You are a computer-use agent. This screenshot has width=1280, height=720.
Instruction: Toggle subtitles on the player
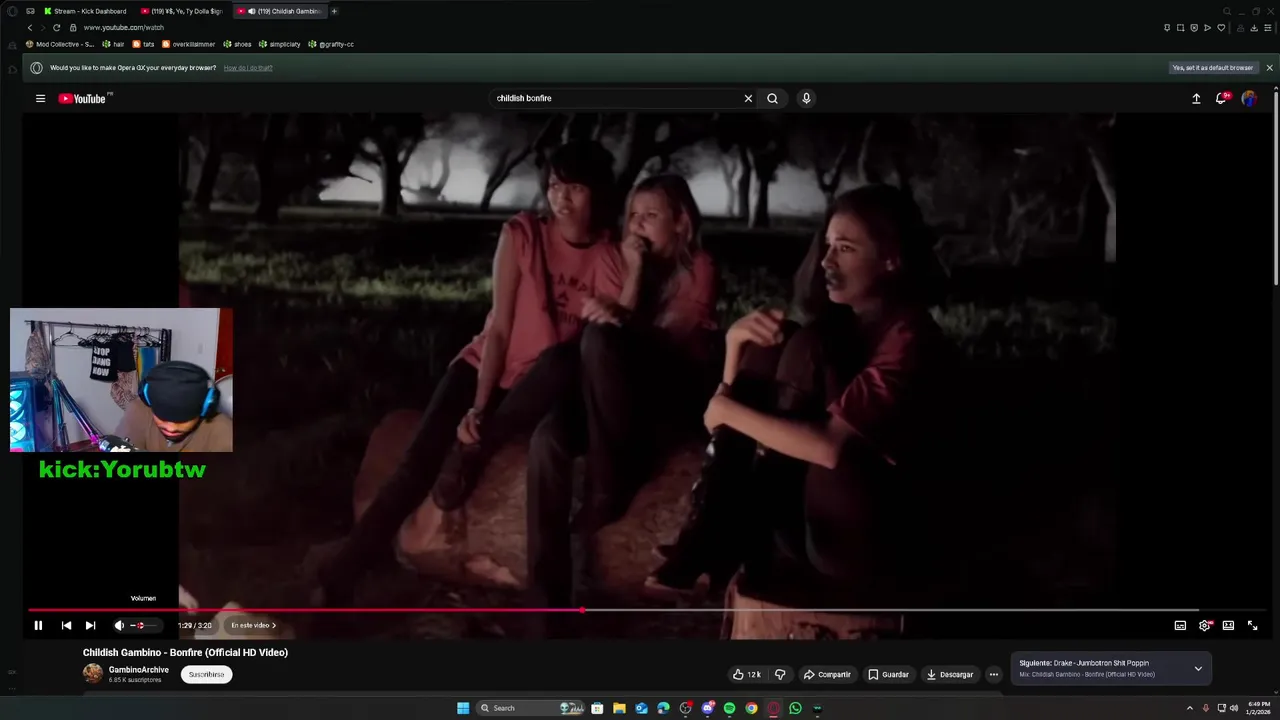click(1180, 625)
